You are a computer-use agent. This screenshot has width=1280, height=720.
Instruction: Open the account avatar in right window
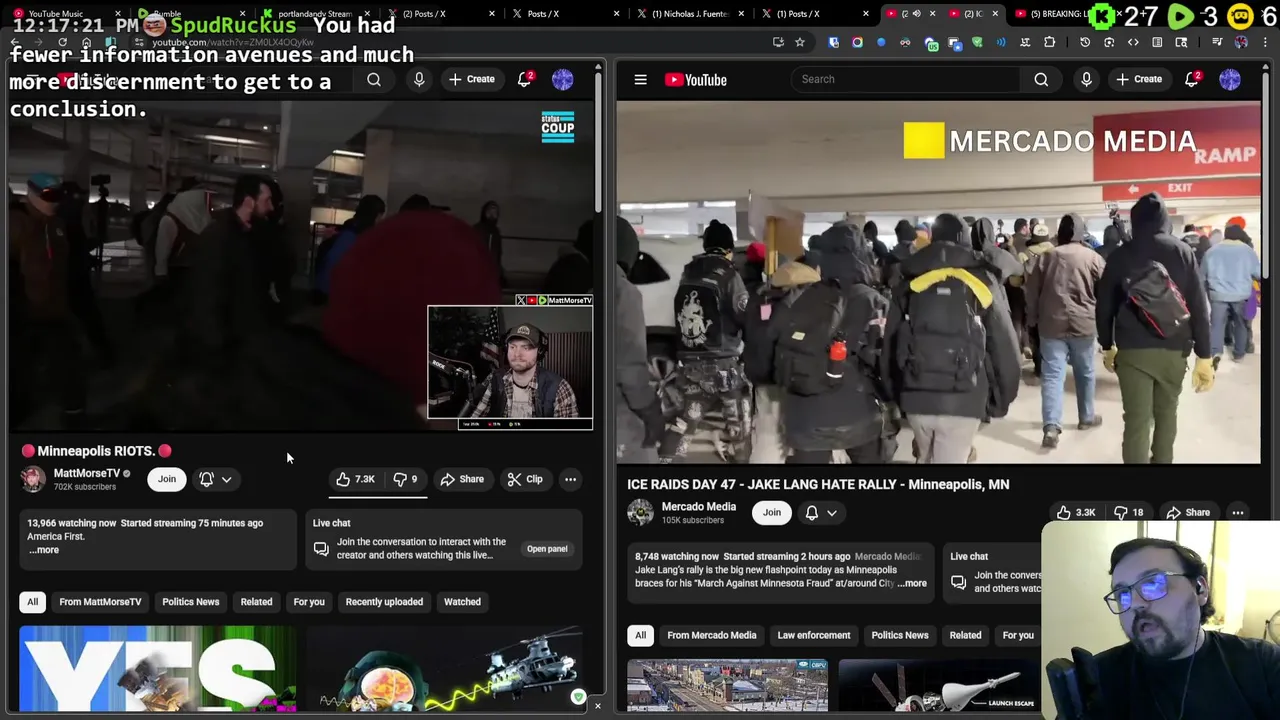click(1230, 79)
